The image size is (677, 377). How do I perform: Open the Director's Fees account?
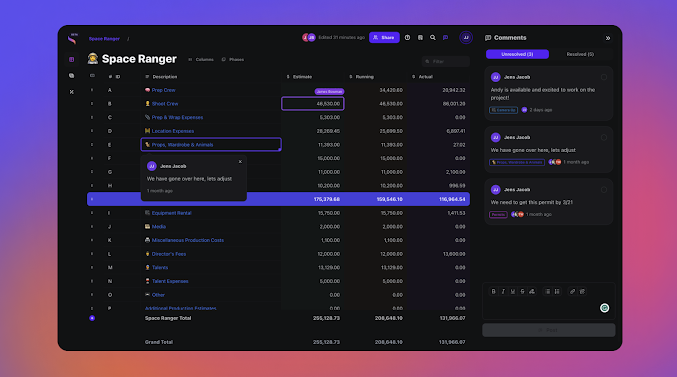click(x=169, y=254)
